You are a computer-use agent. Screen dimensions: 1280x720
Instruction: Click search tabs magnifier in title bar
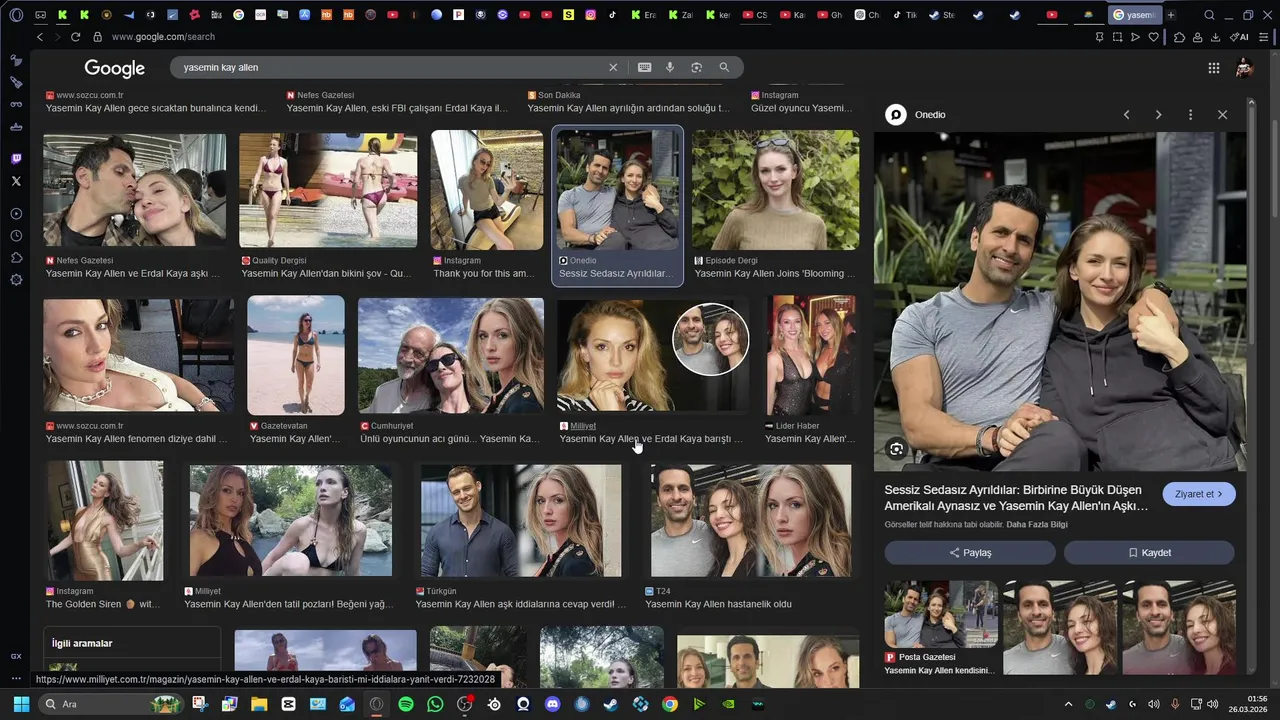click(x=1209, y=15)
